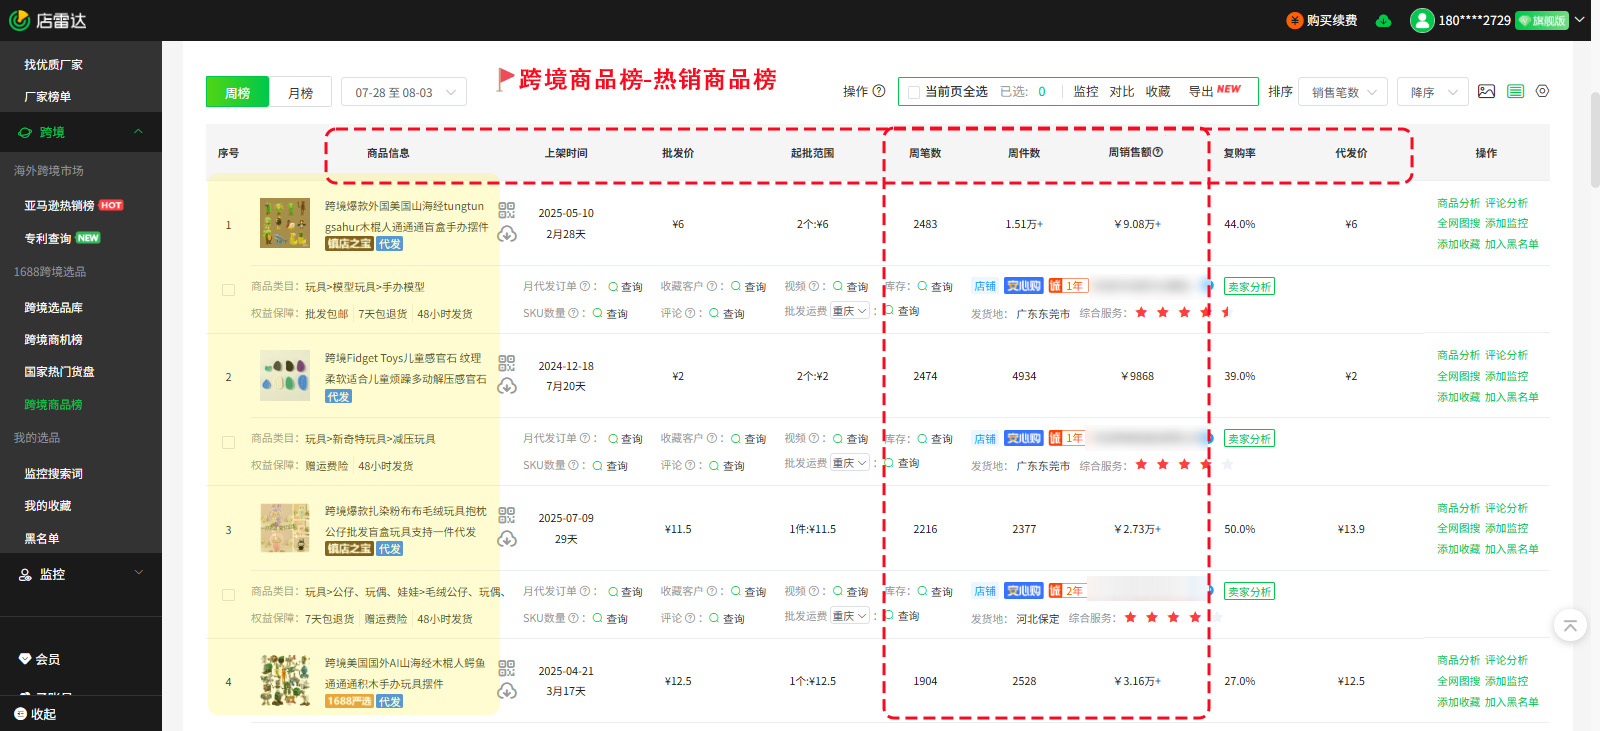
Task: Open the date range 07-28 至 08-03 dropdown
Action: pos(404,93)
